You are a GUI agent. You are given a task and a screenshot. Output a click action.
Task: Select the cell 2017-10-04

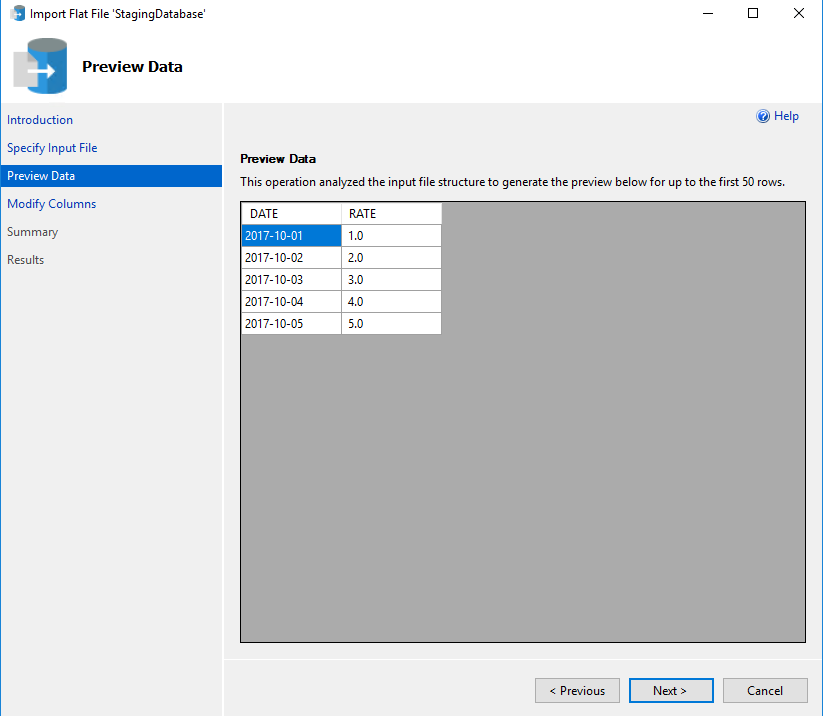click(x=291, y=302)
